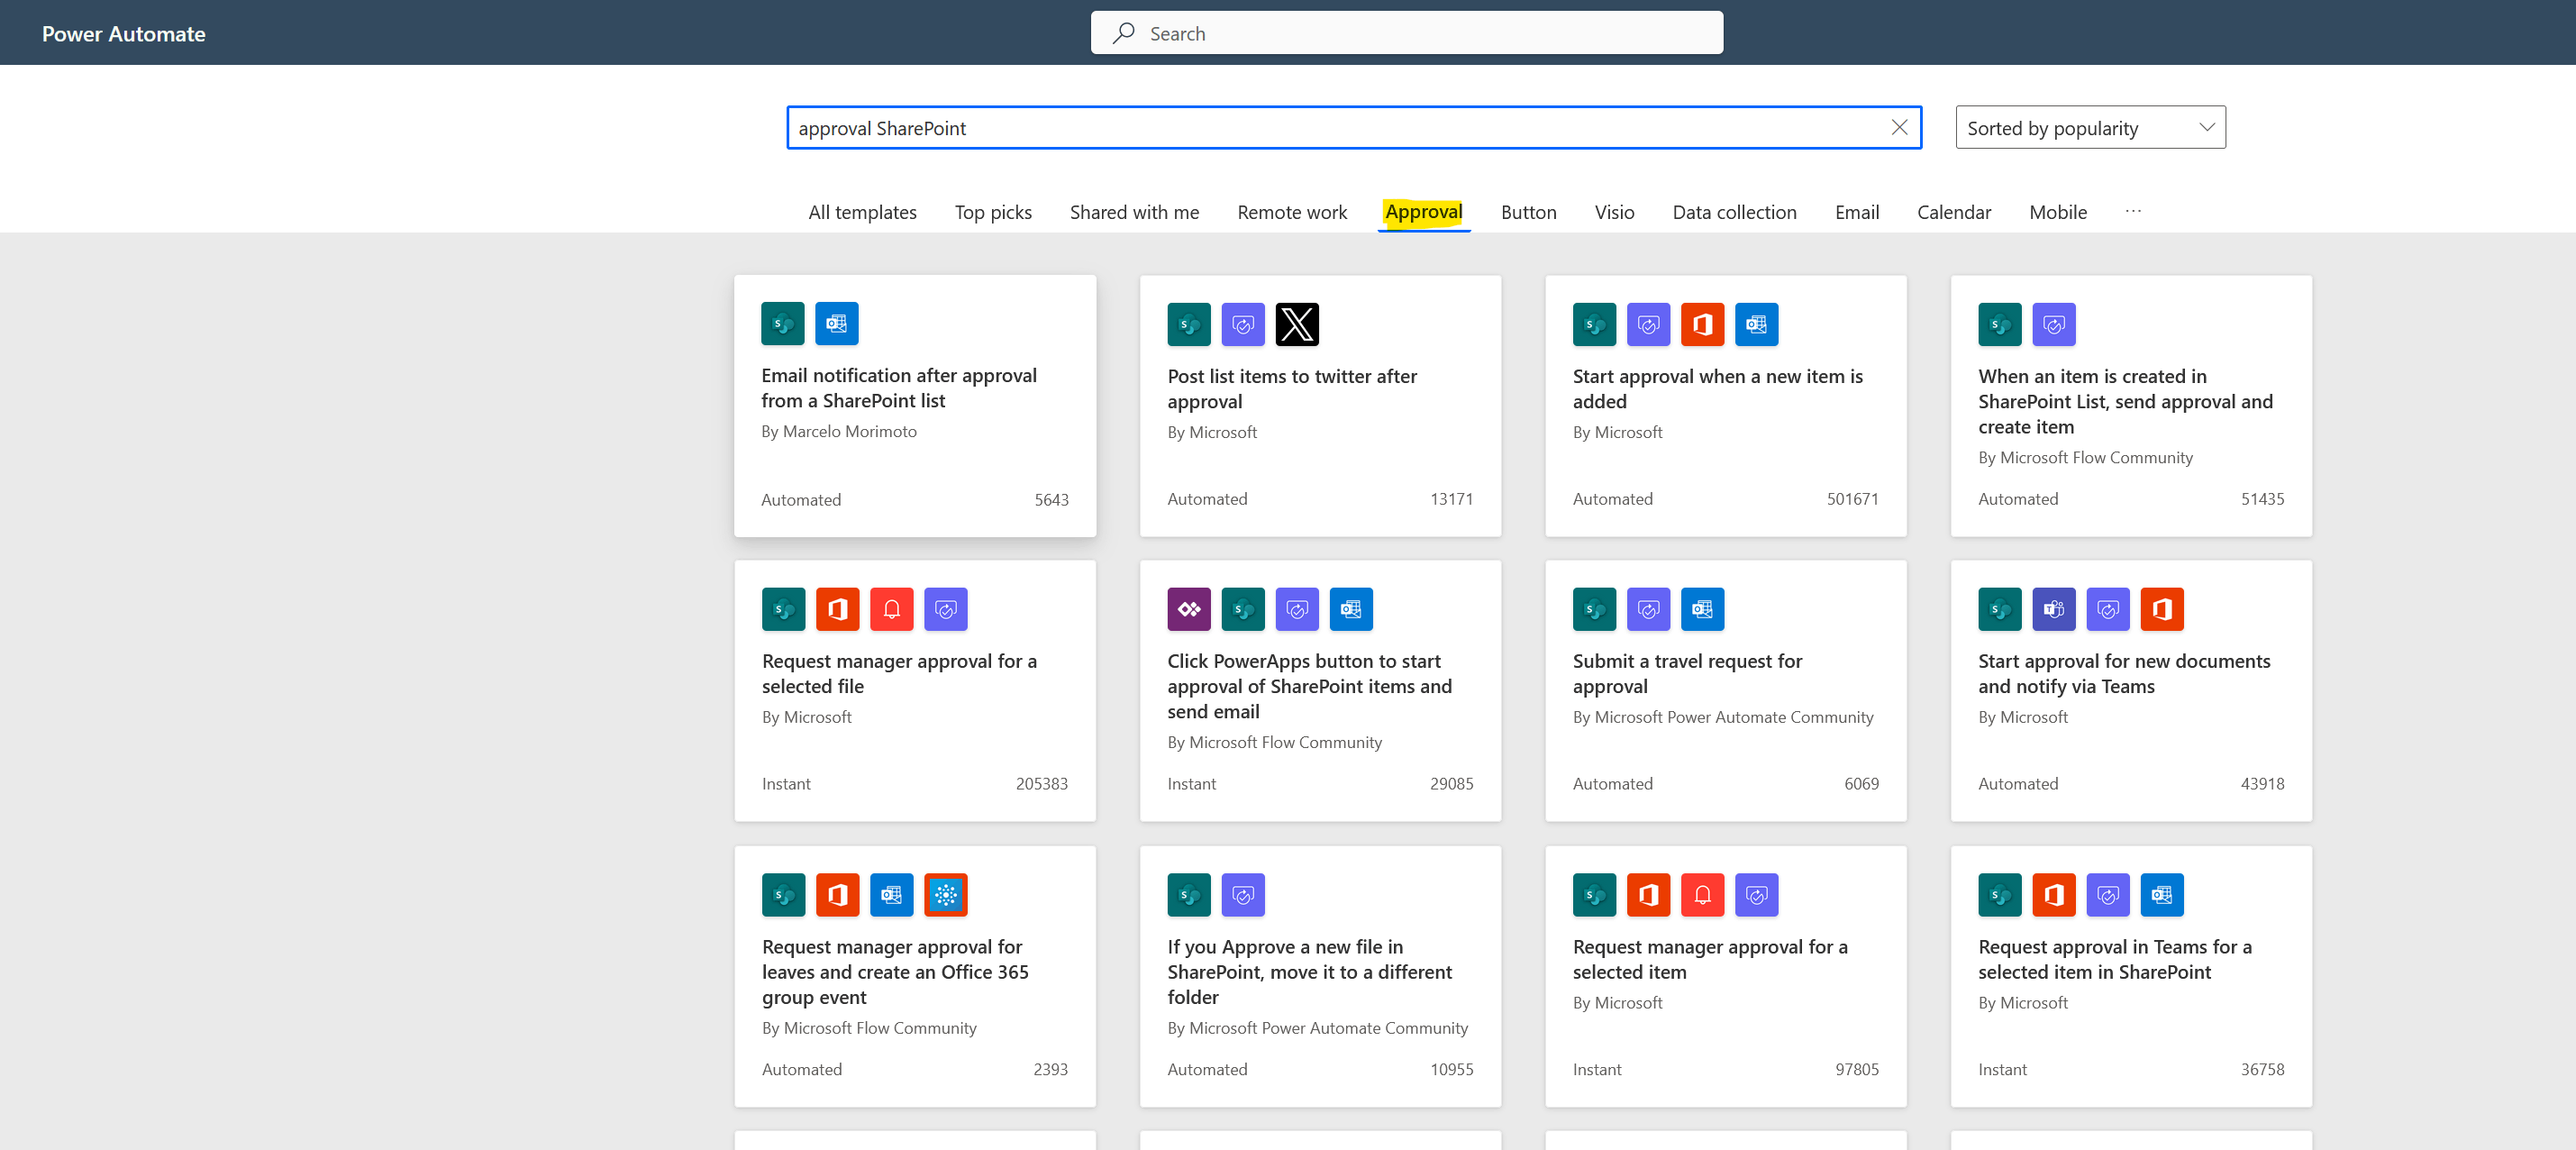The height and width of the screenshot is (1150, 2576).
Task: Click Office 365 icon on Request approval in Teams card
Action: coord(2054,895)
